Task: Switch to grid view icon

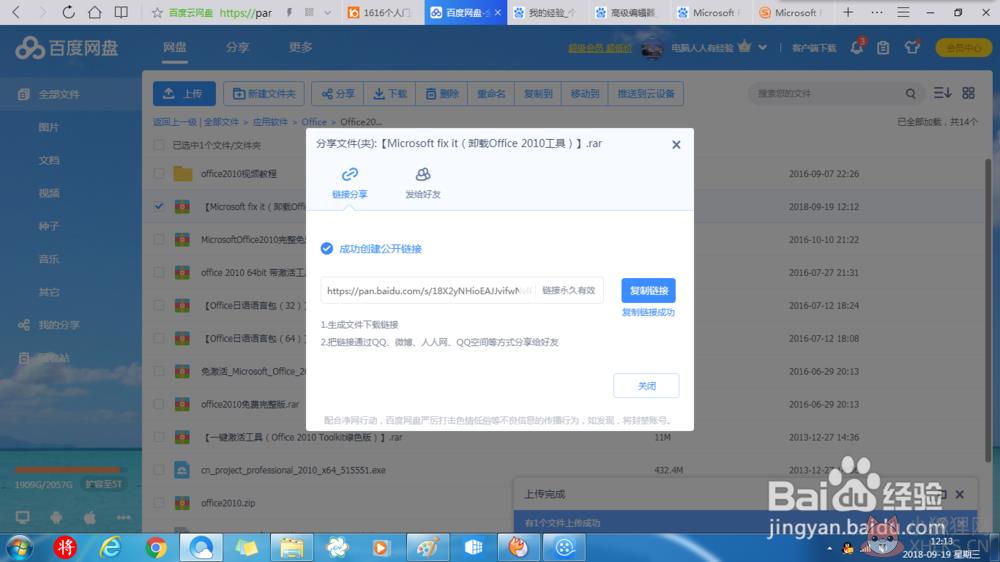Action: point(968,93)
